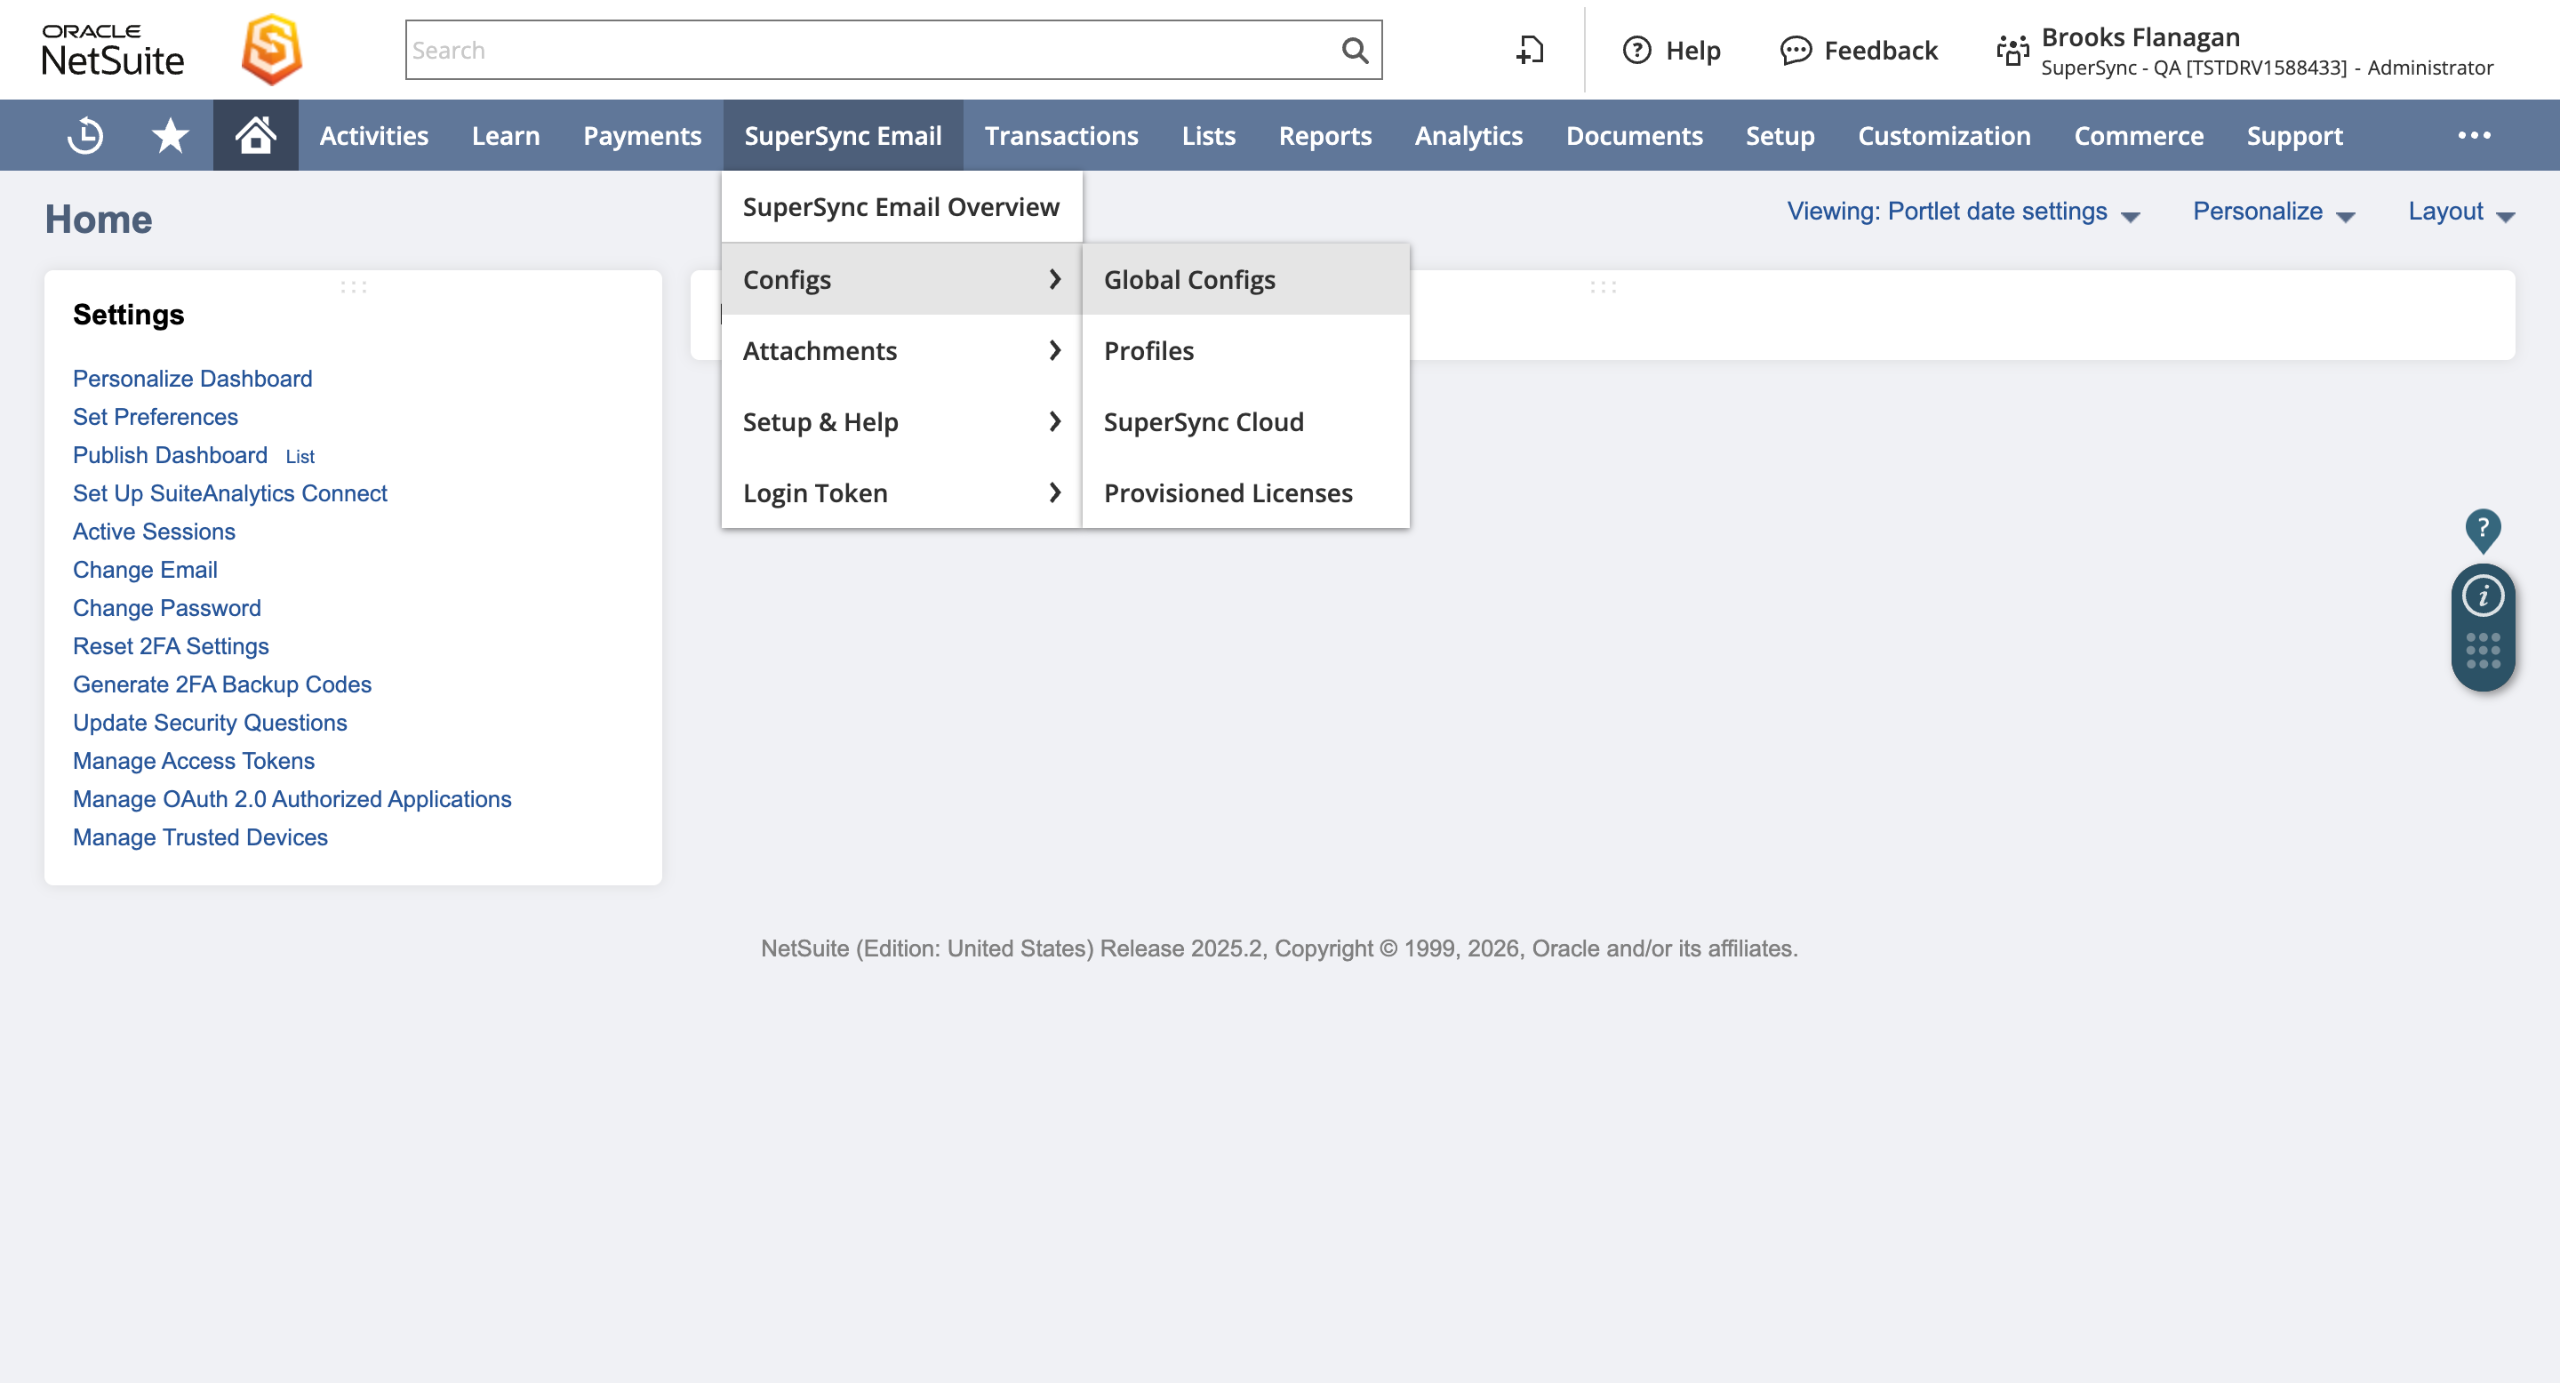
Task: Click the teal question mark pin
Action: pos(2482,528)
